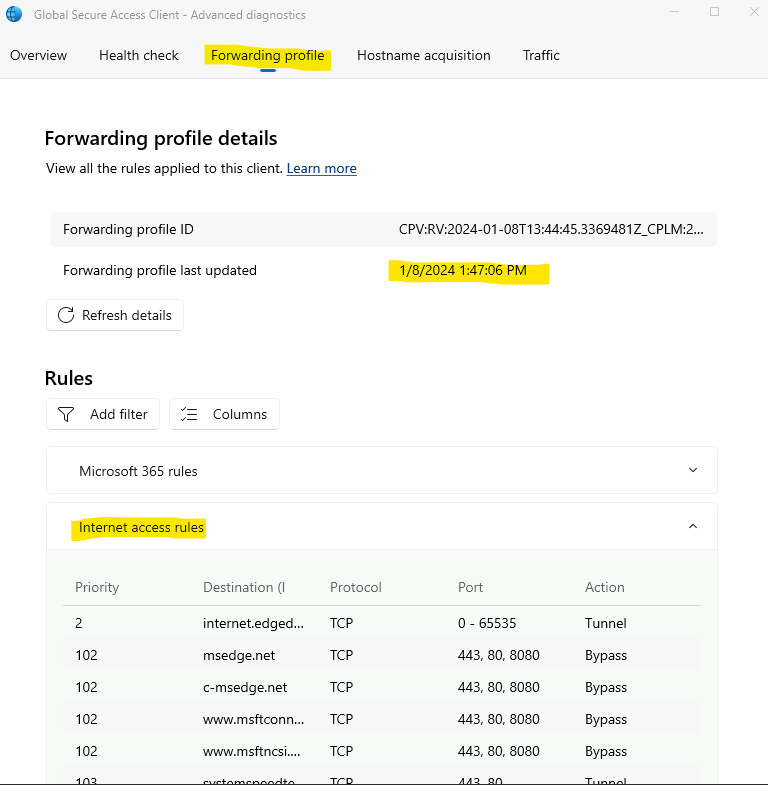Click the funnel filter icon
The image size is (768, 785).
click(x=66, y=414)
